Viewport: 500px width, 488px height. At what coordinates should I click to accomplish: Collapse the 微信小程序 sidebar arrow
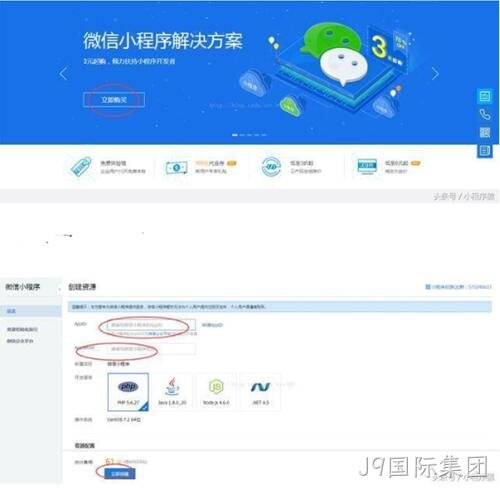coord(59,289)
